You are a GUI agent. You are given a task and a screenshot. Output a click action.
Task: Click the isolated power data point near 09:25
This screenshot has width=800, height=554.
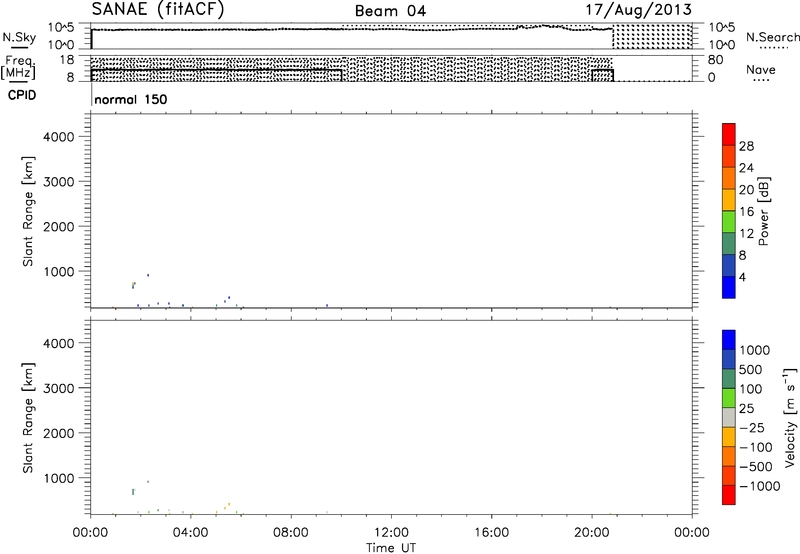pyautogui.click(x=327, y=306)
